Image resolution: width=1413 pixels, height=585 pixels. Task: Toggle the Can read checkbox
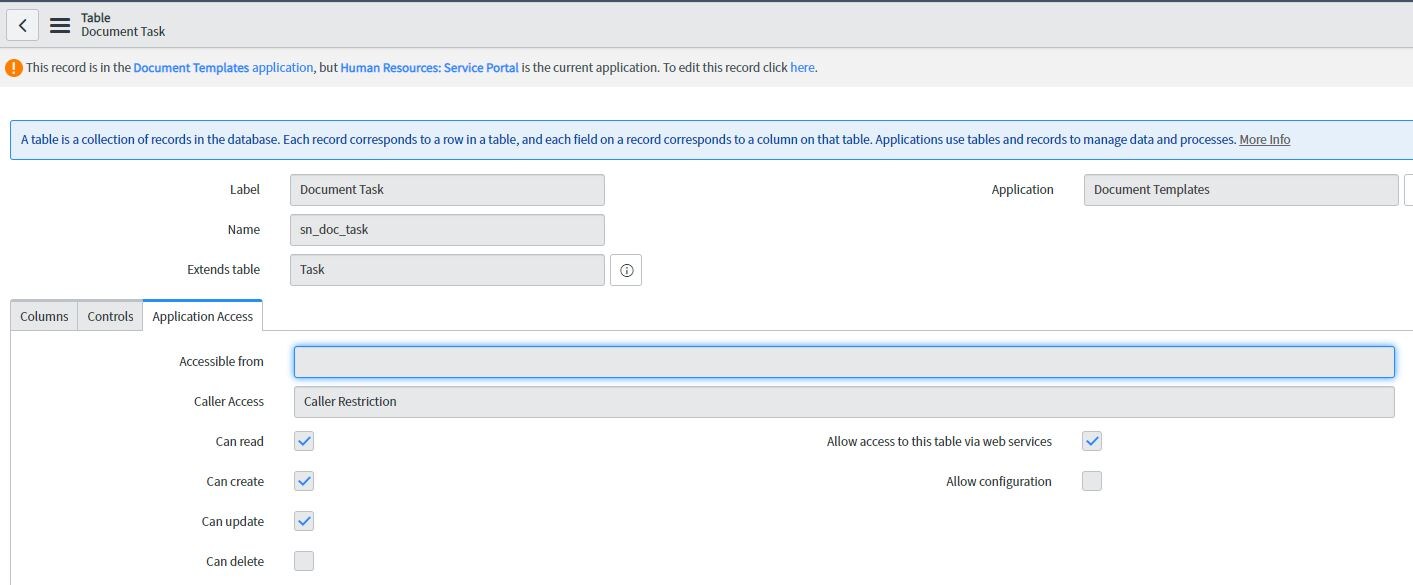304,441
